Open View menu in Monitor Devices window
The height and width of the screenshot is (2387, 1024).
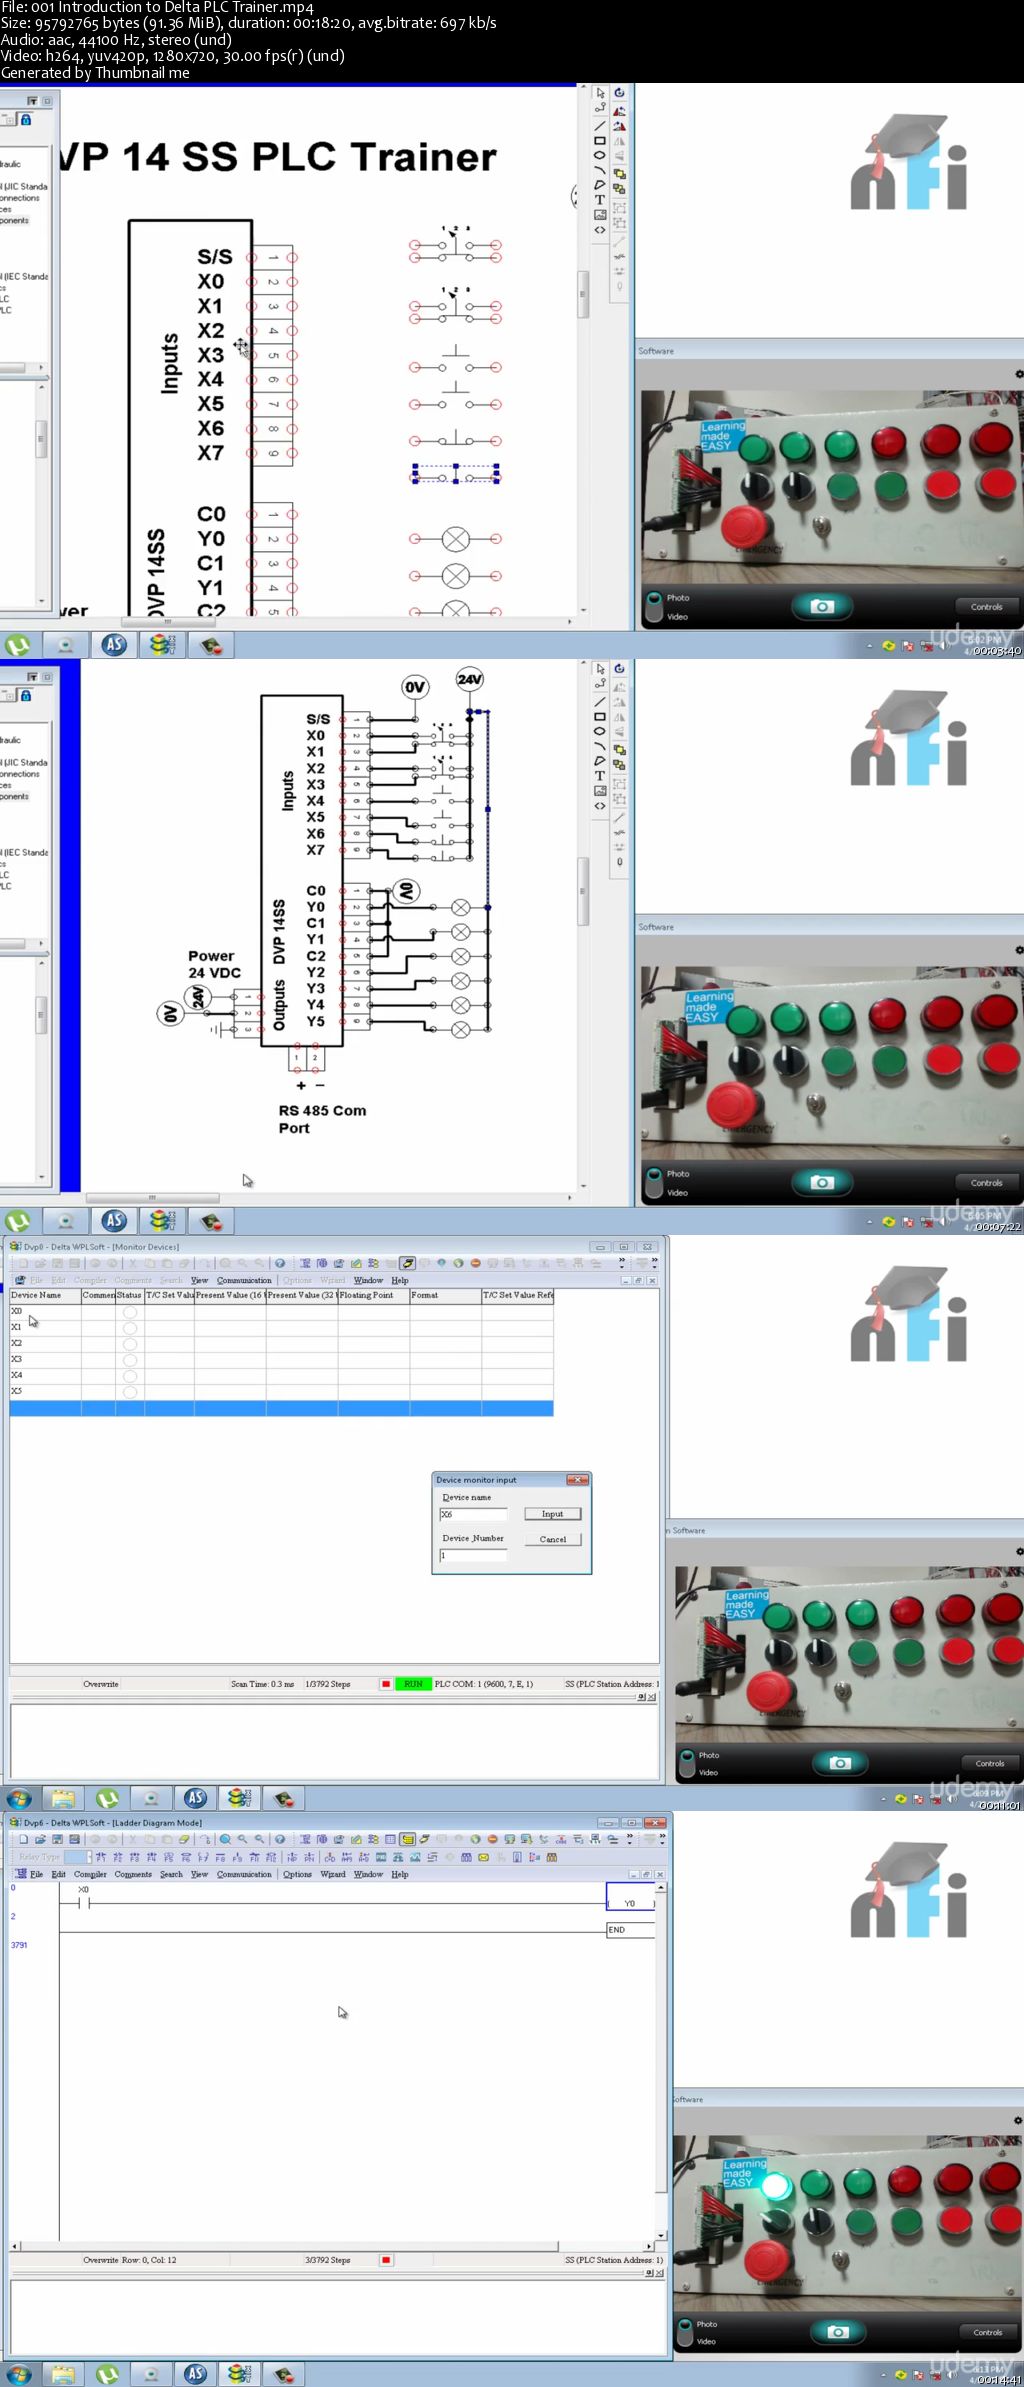coord(199,1280)
